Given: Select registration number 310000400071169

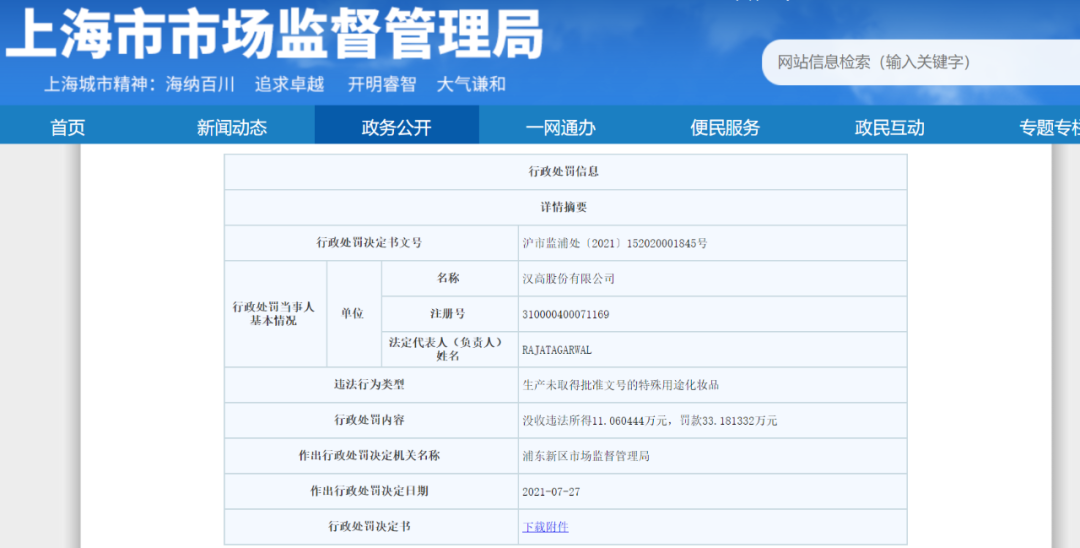Looking at the screenshot, I should 565,315.
